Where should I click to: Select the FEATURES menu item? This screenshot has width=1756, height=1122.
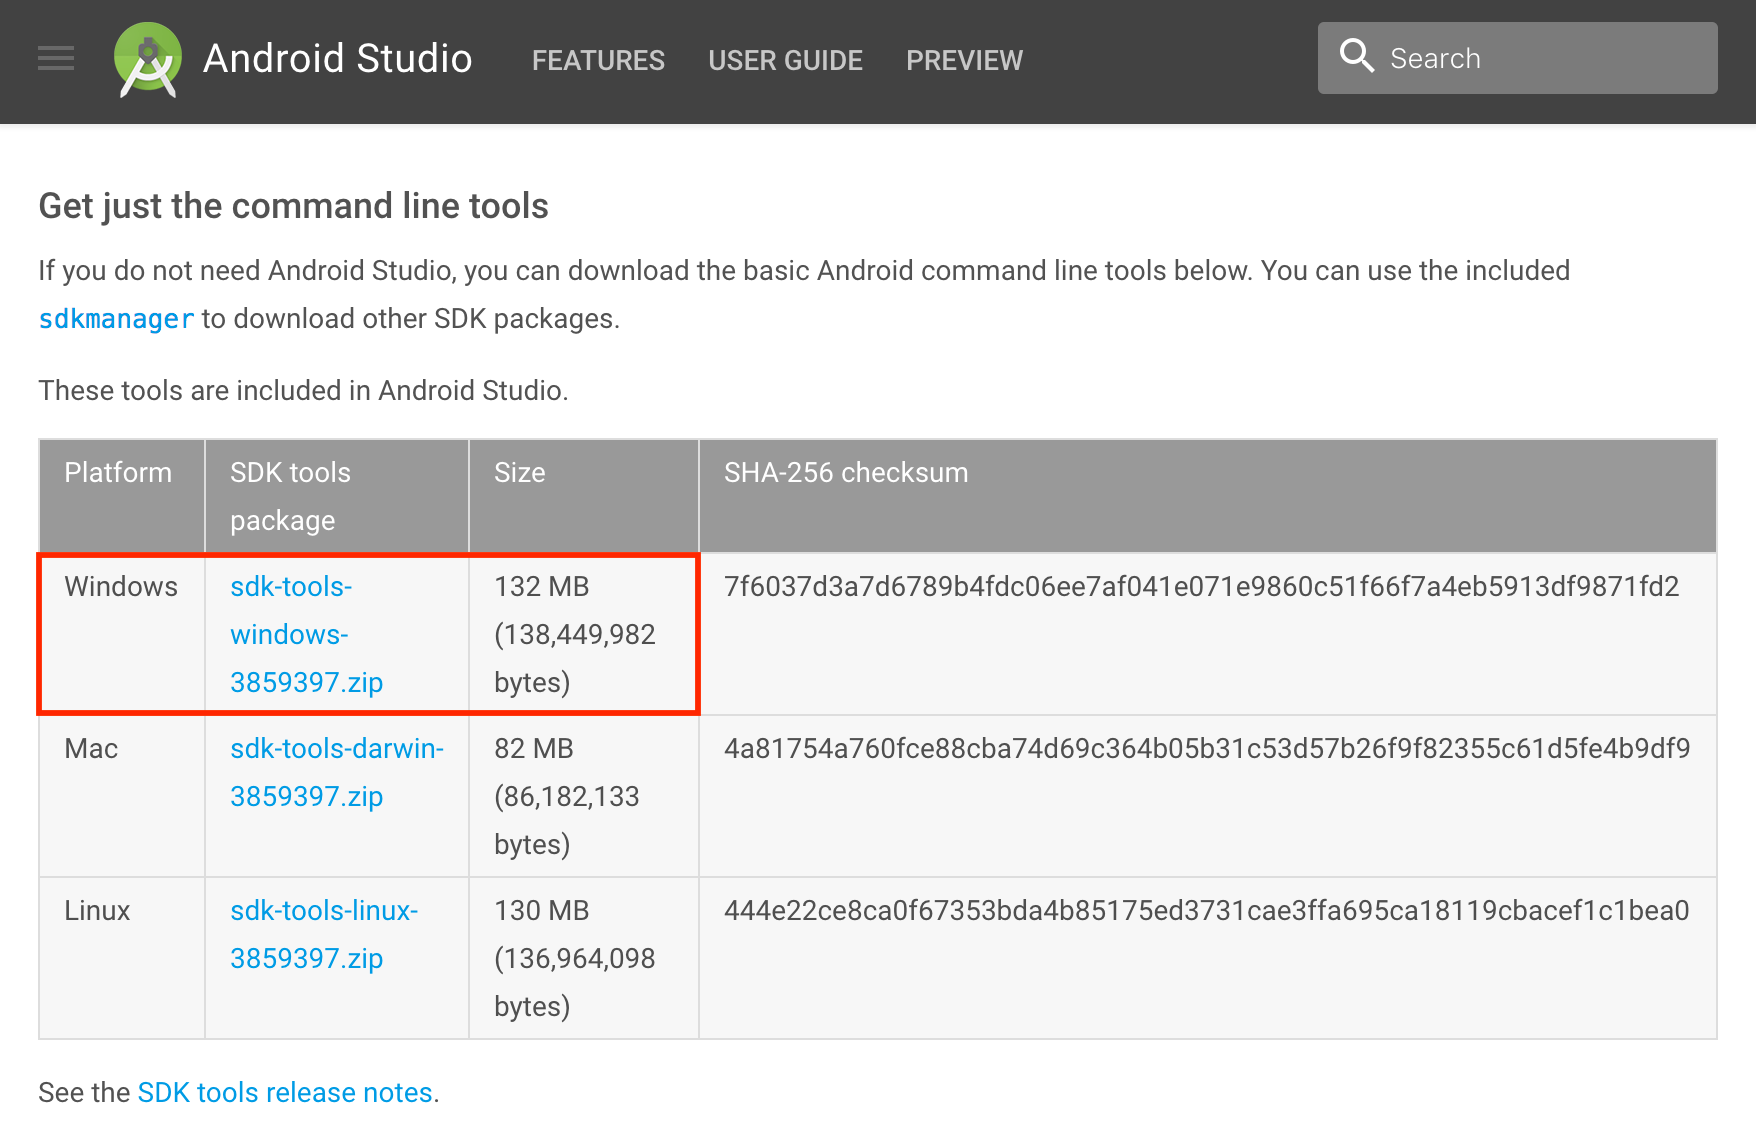pyautogui.click(x=598, y=60)
